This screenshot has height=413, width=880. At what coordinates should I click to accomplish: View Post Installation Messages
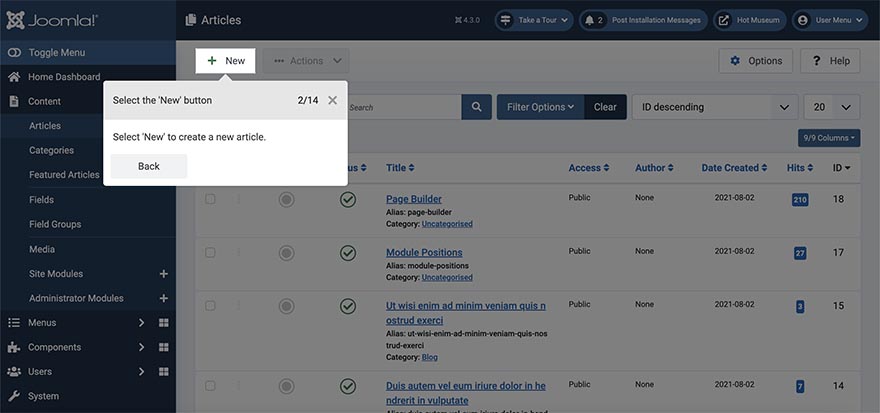coord(643,20)
